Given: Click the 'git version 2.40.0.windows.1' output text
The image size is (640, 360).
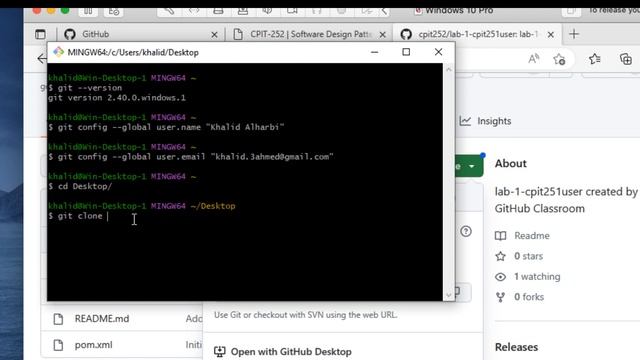Looking at the screenshot, I should coord(117,98).
